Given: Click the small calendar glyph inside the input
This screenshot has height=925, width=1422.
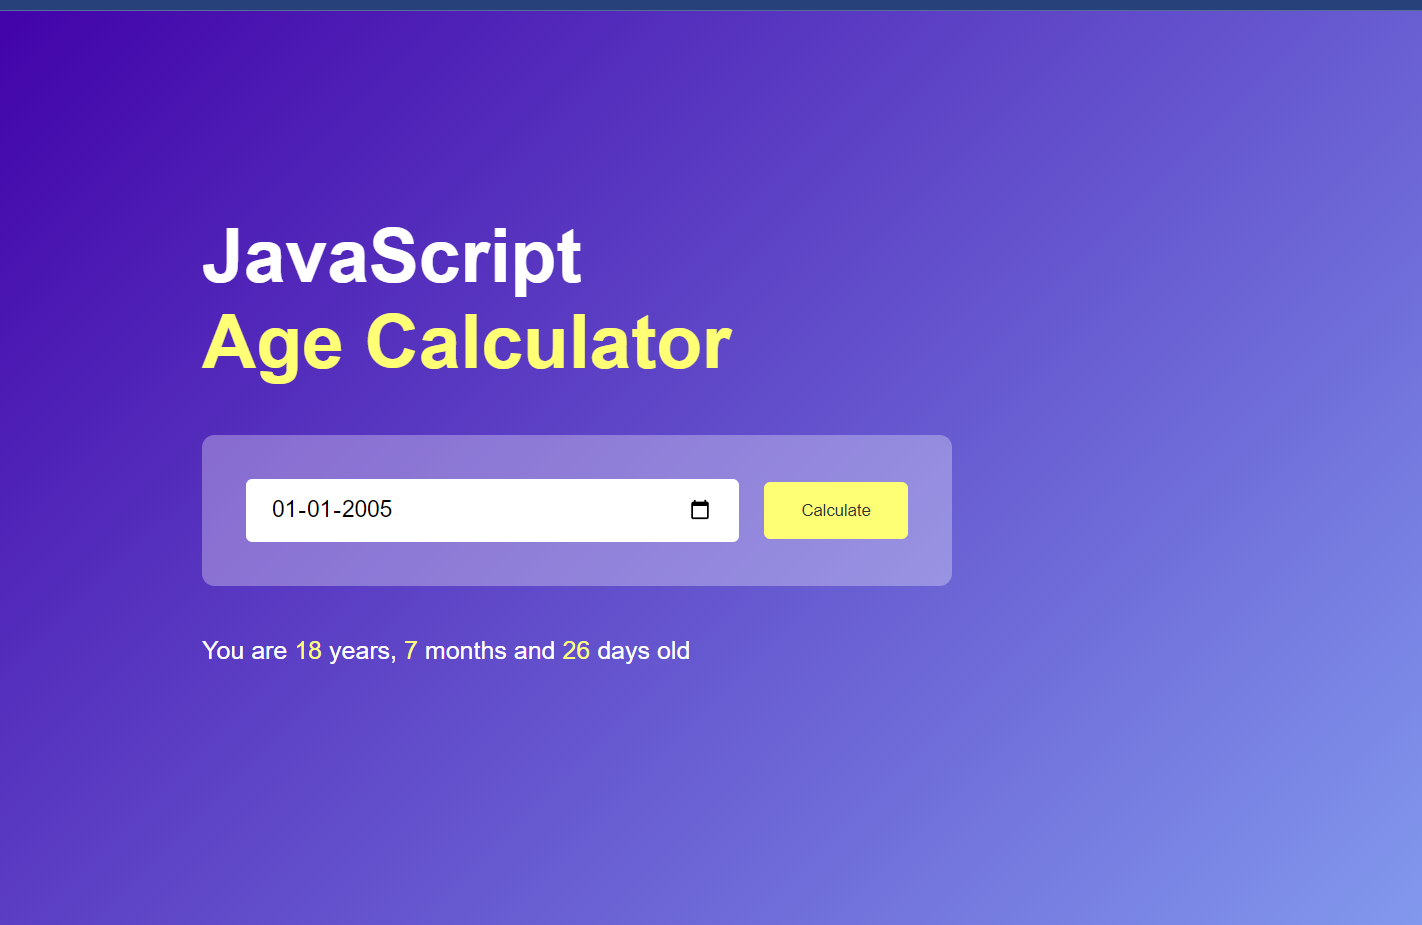Looking at the screenshot, I should point(700,510).
